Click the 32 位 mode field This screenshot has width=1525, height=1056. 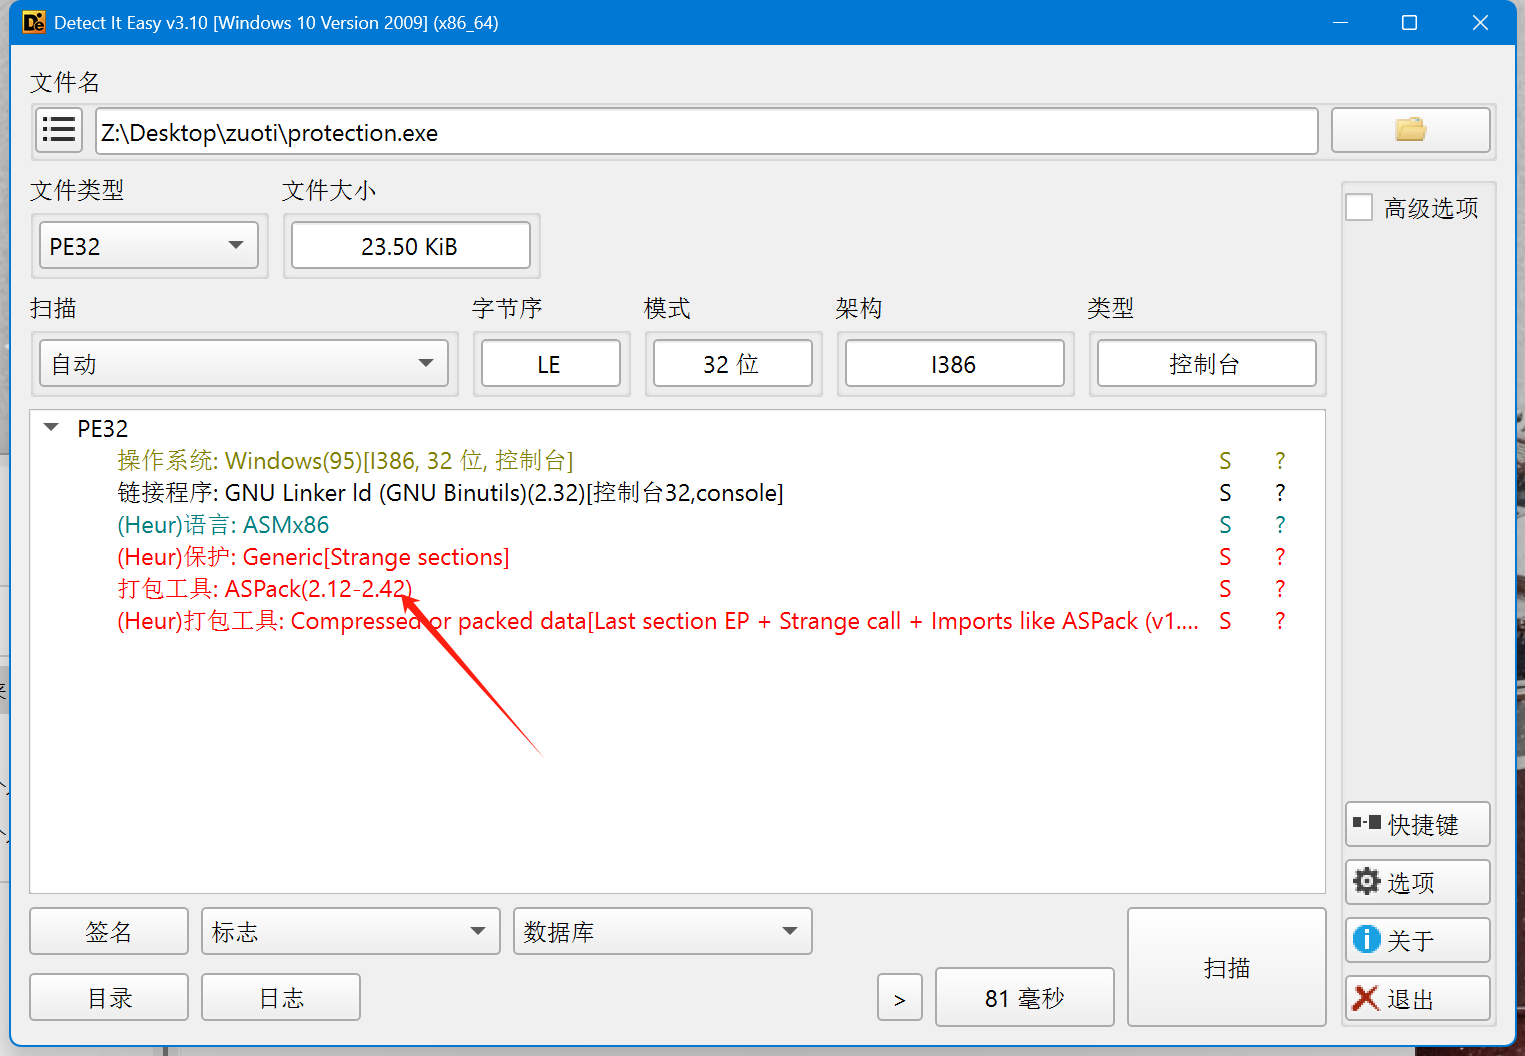[x=733, y=364]
